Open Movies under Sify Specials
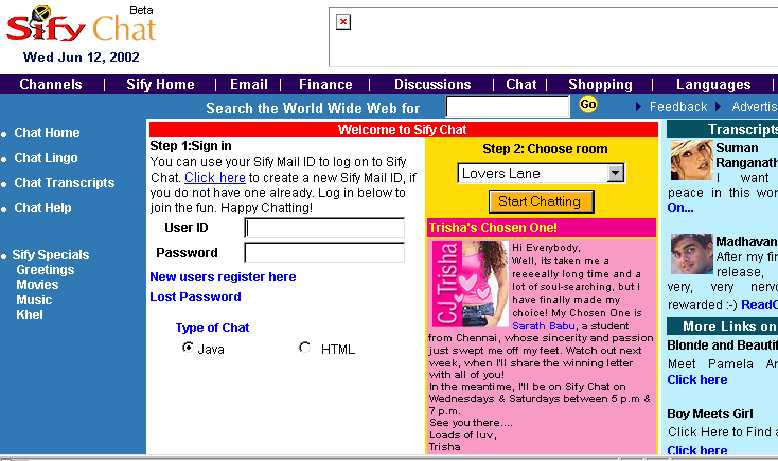The width and height of the screenshot is (778, 461). (x=37, y=285)
